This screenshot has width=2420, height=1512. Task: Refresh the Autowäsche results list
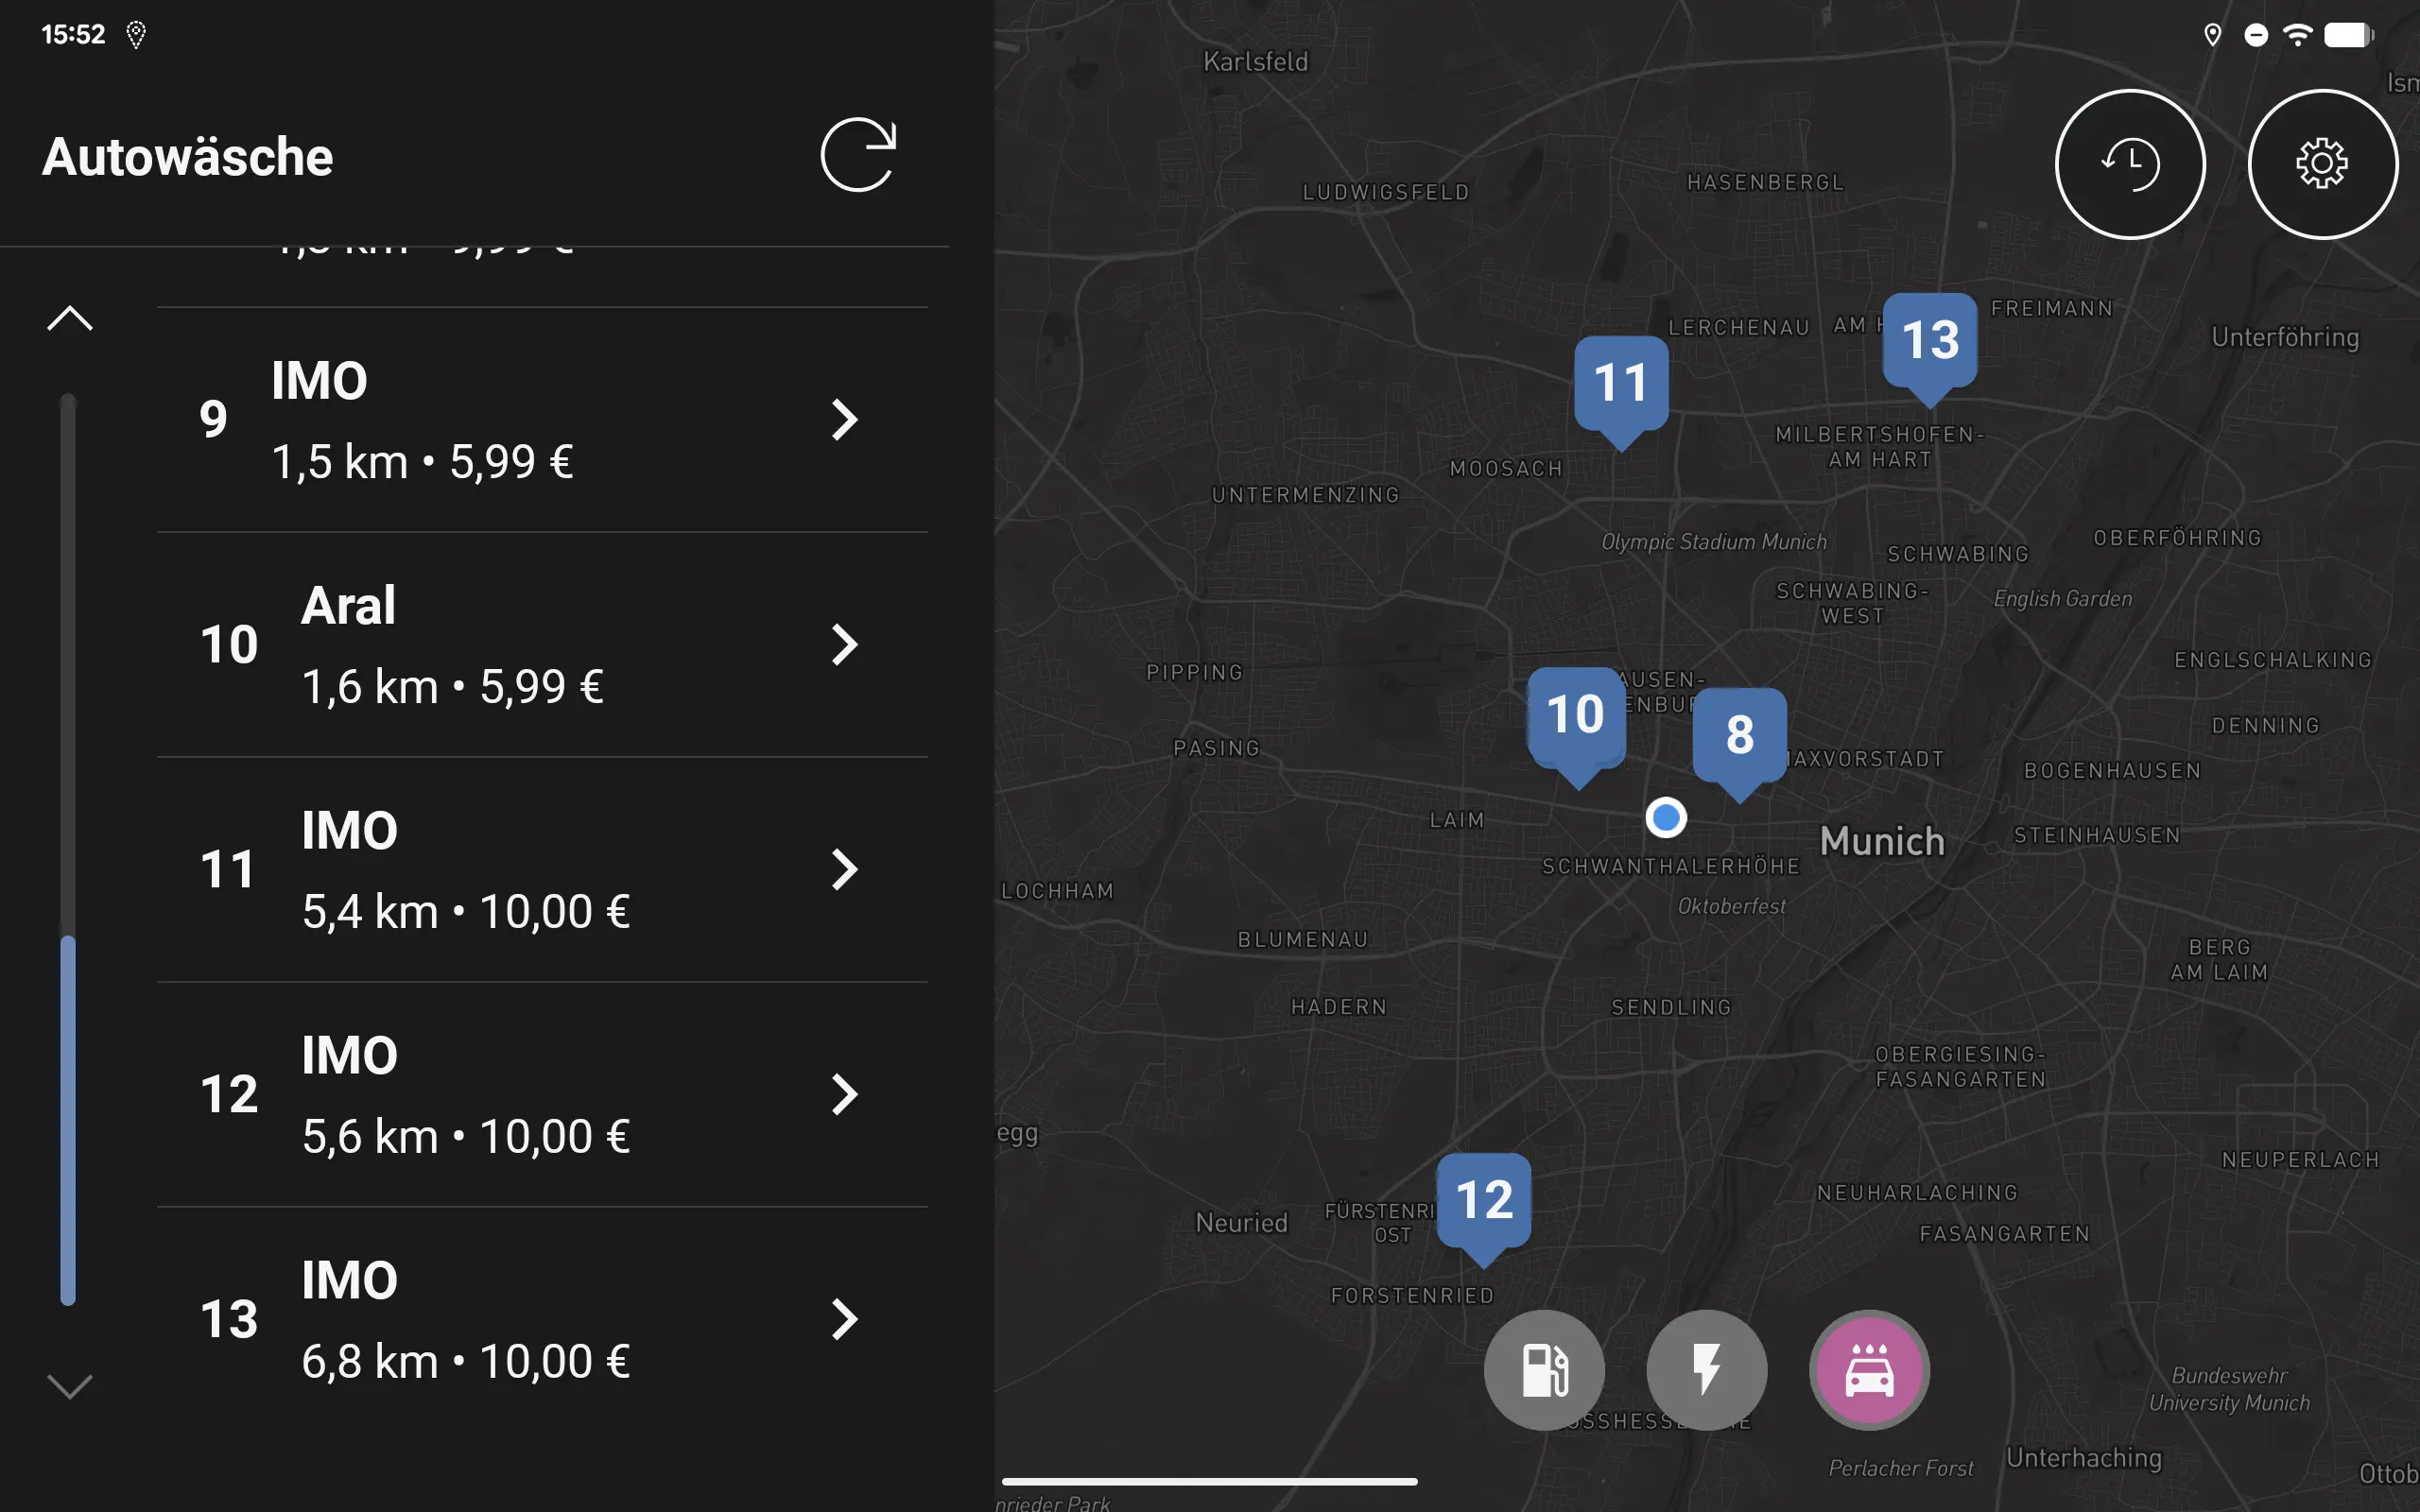pos(858,155)
